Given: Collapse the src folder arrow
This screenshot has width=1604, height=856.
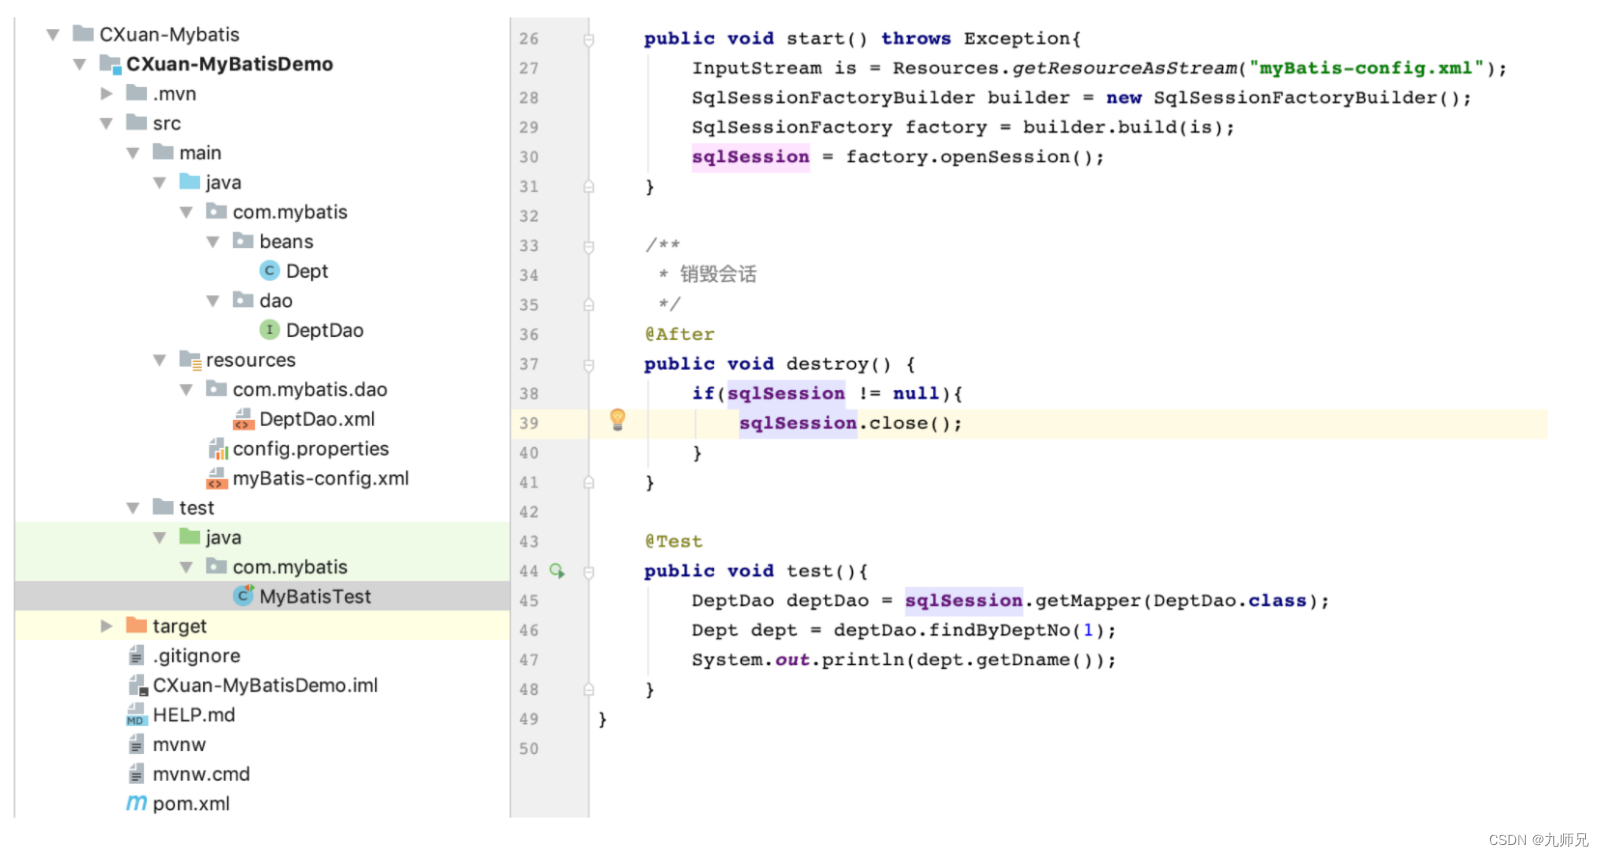Looking at the screenshot, I should point(106,124).
